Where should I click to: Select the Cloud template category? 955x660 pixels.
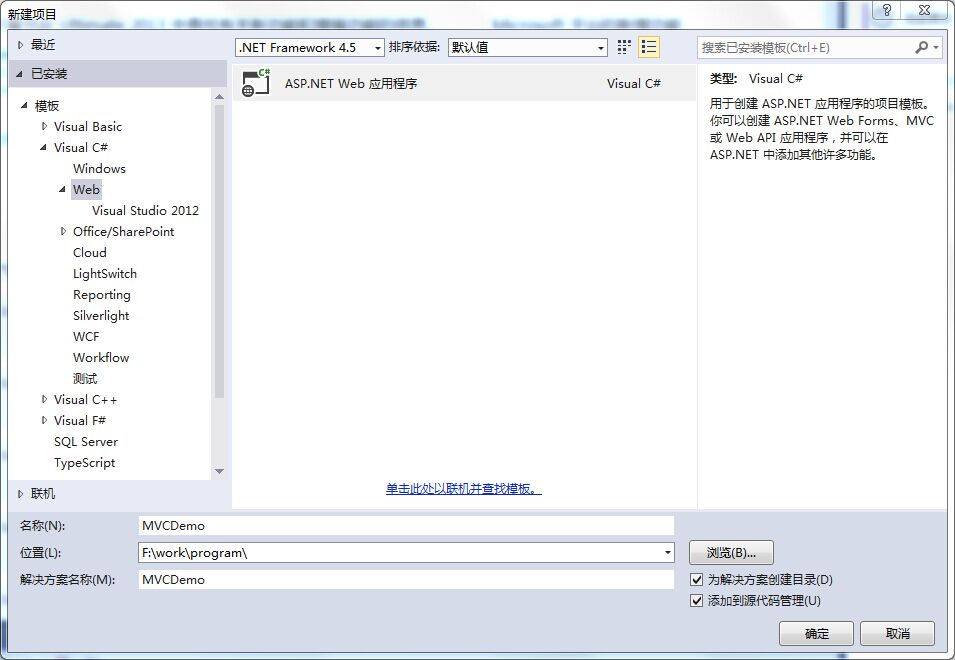coord(90,253)
